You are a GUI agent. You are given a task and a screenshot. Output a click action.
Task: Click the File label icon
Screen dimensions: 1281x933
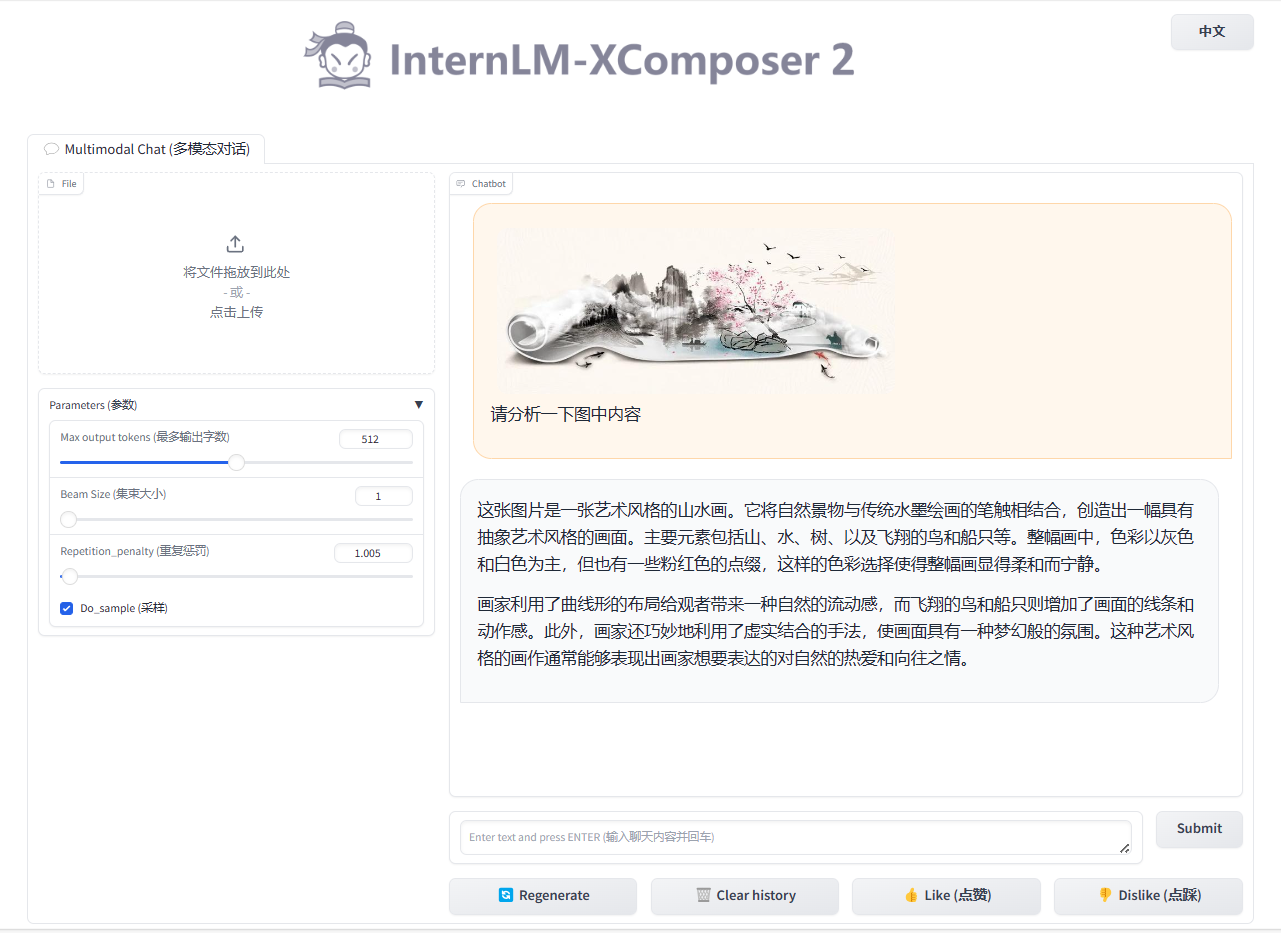tap(51, 184)
